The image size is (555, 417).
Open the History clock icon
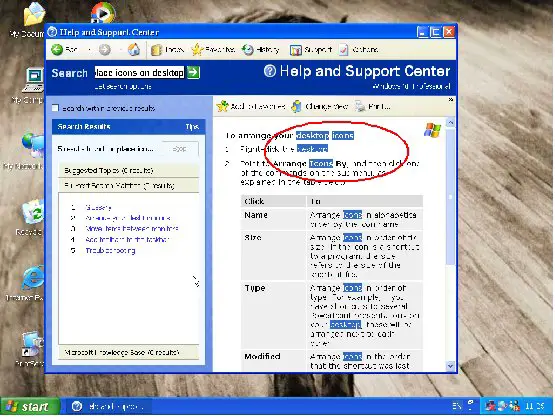tap(247, 50)
